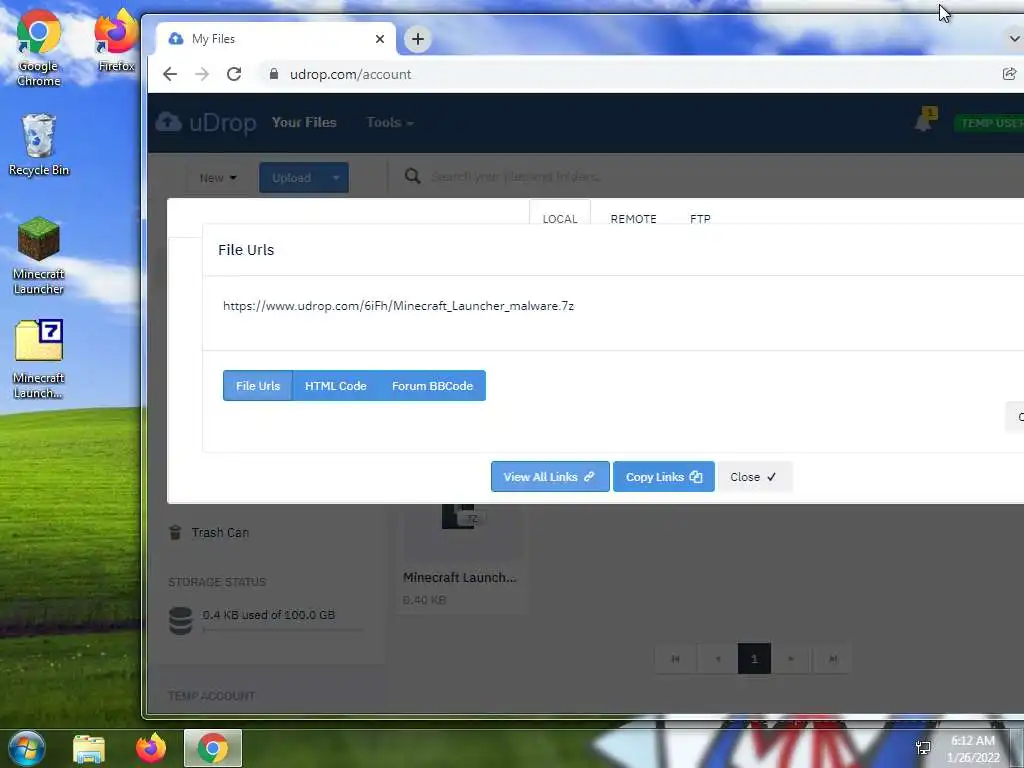
Task: Click the storage usage progress bar
Action: pyautogui.click(x=283, y=630)
